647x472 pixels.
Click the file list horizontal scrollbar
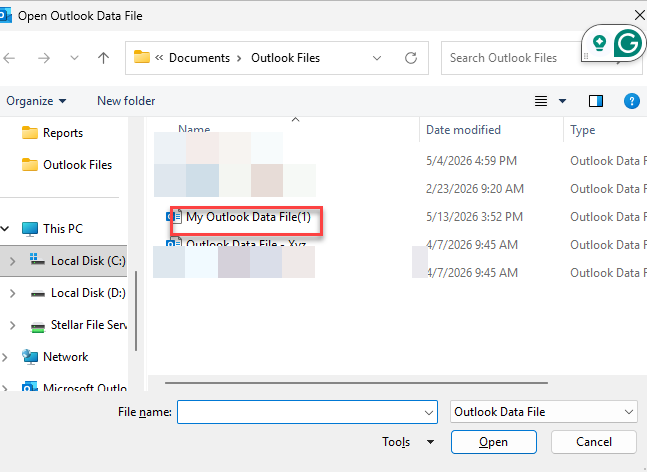(x=356, y=383)
